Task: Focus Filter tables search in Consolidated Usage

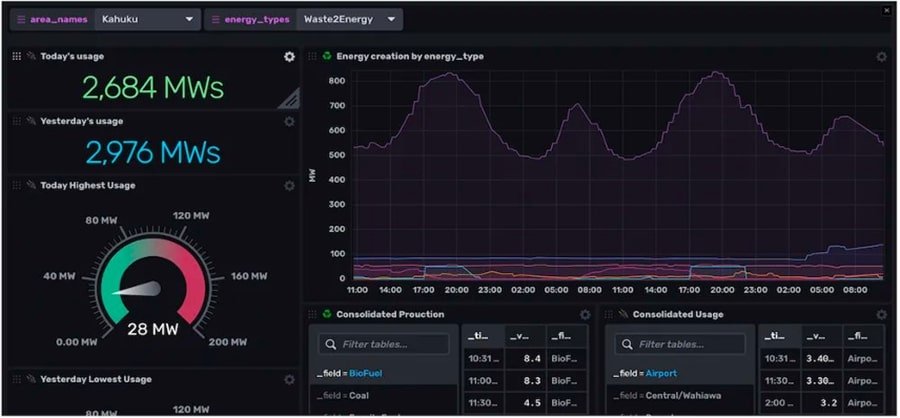Action: 680,344
